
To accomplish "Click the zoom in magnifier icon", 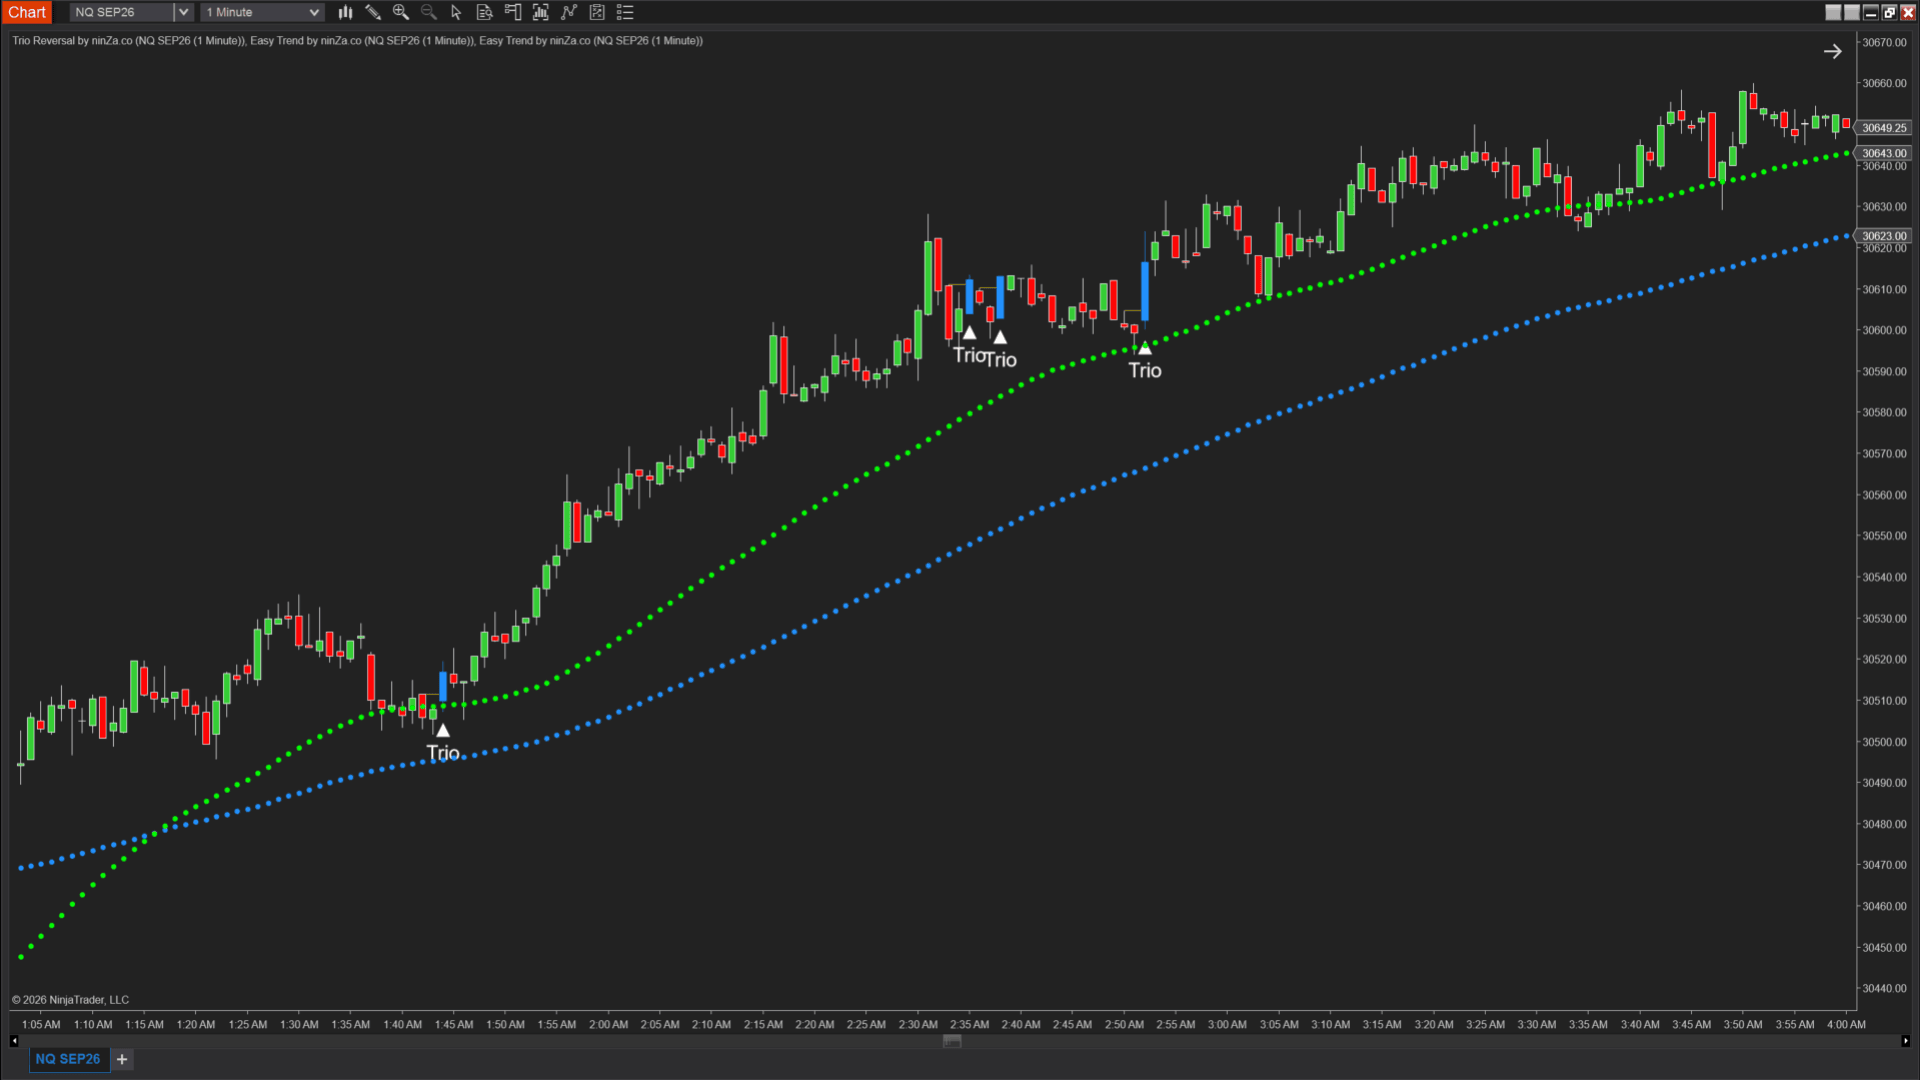I will pyautogui.click(x=401, y=12).
